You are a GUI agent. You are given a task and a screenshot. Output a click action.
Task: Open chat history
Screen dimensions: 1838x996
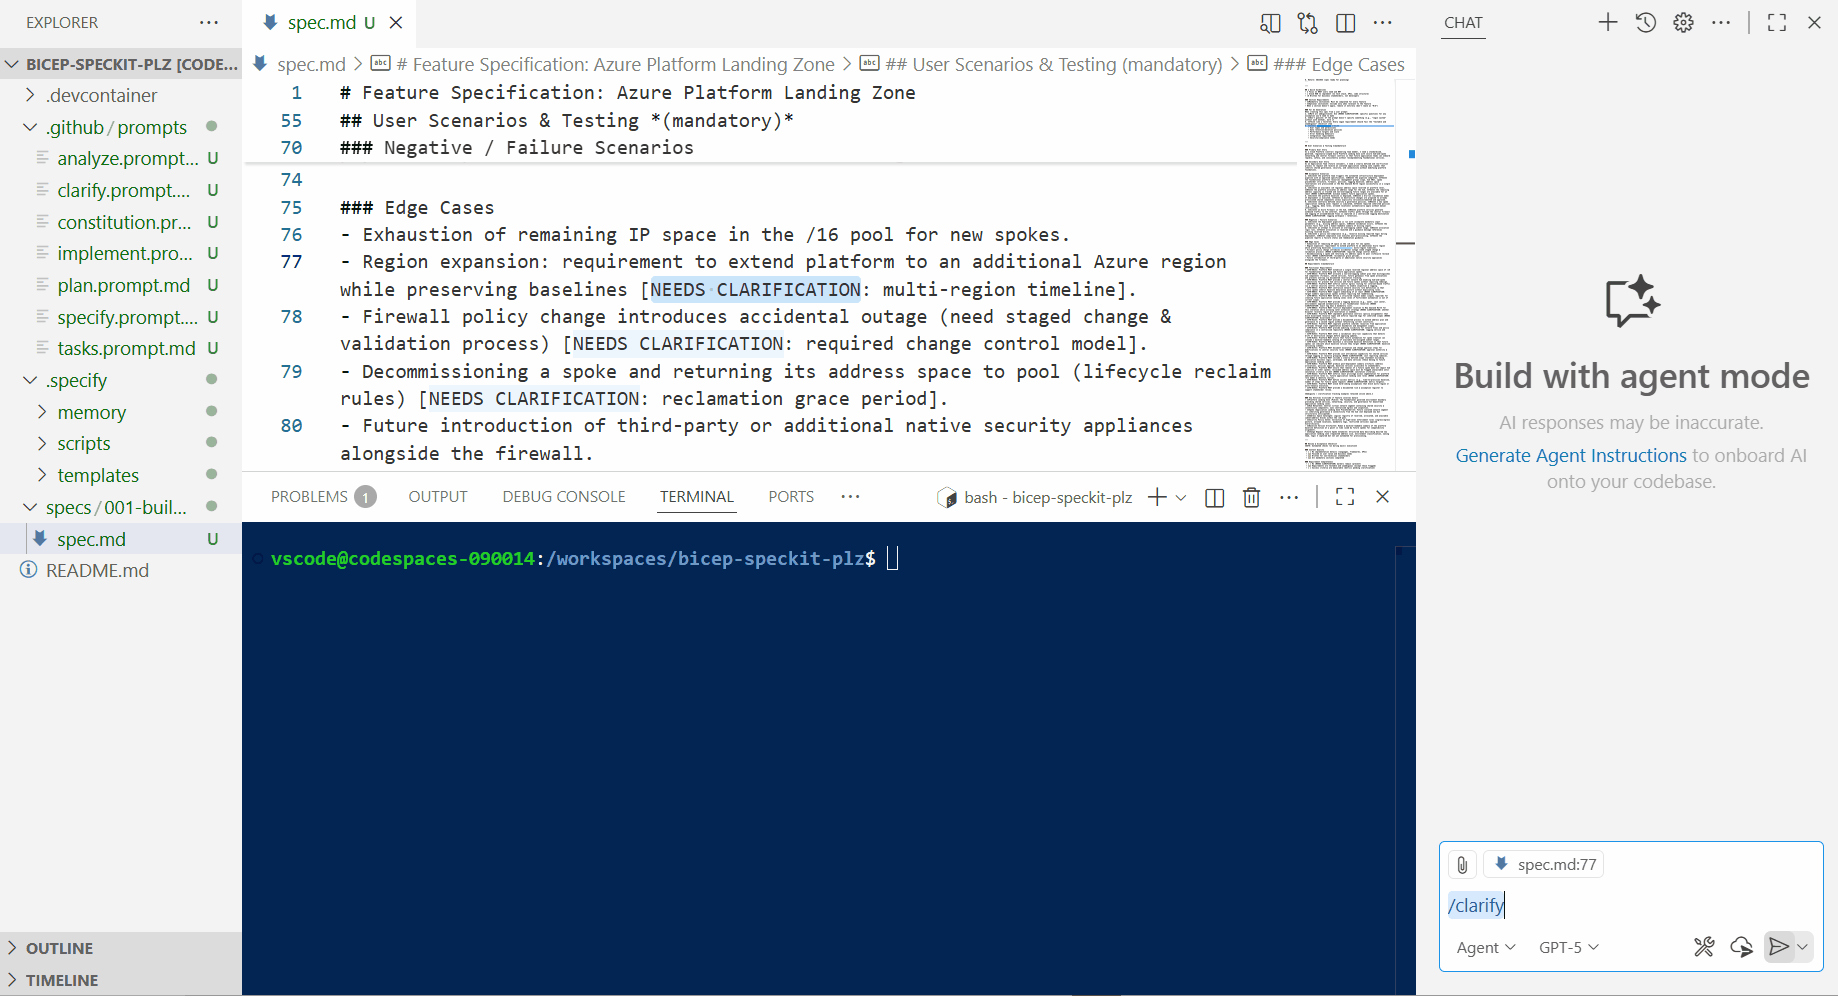(x=1645, y=22)
